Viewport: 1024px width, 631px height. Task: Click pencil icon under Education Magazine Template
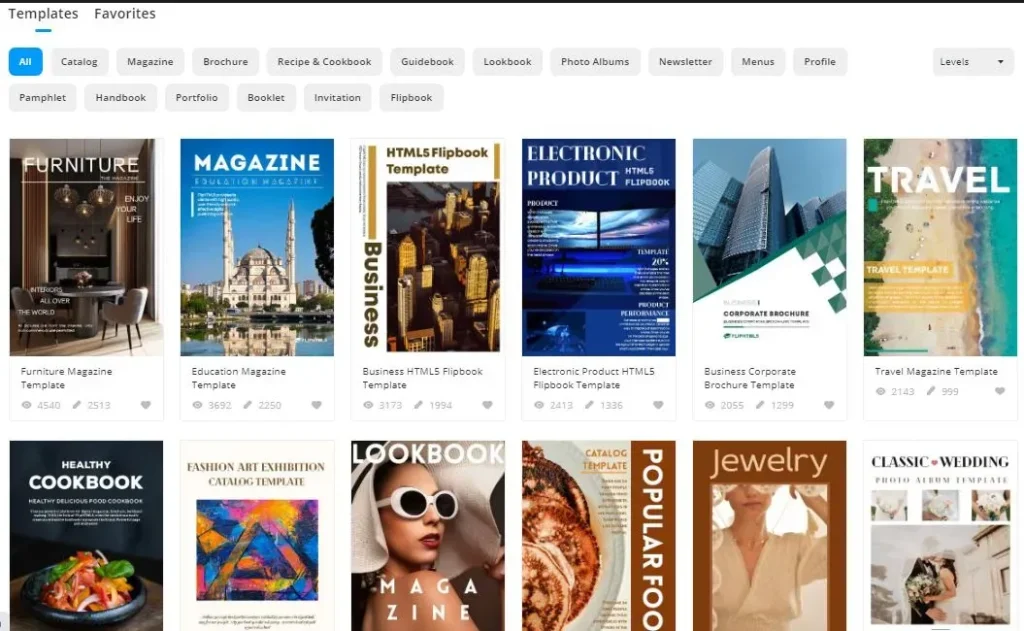coord(248,405)
